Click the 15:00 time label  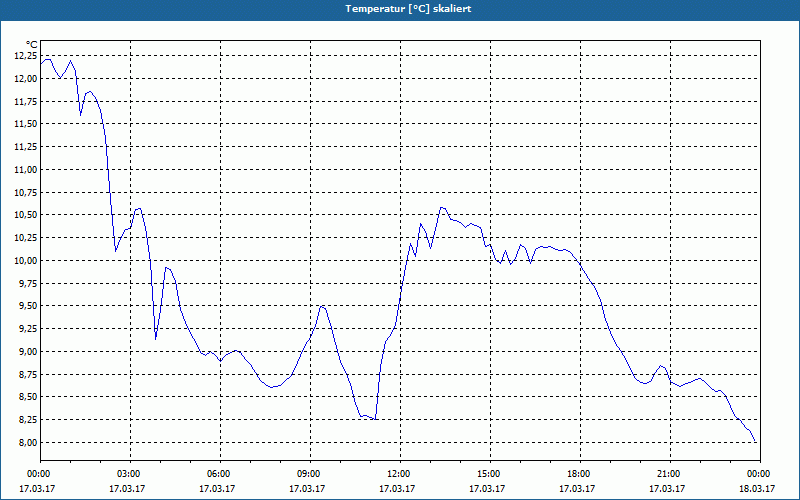490,474
